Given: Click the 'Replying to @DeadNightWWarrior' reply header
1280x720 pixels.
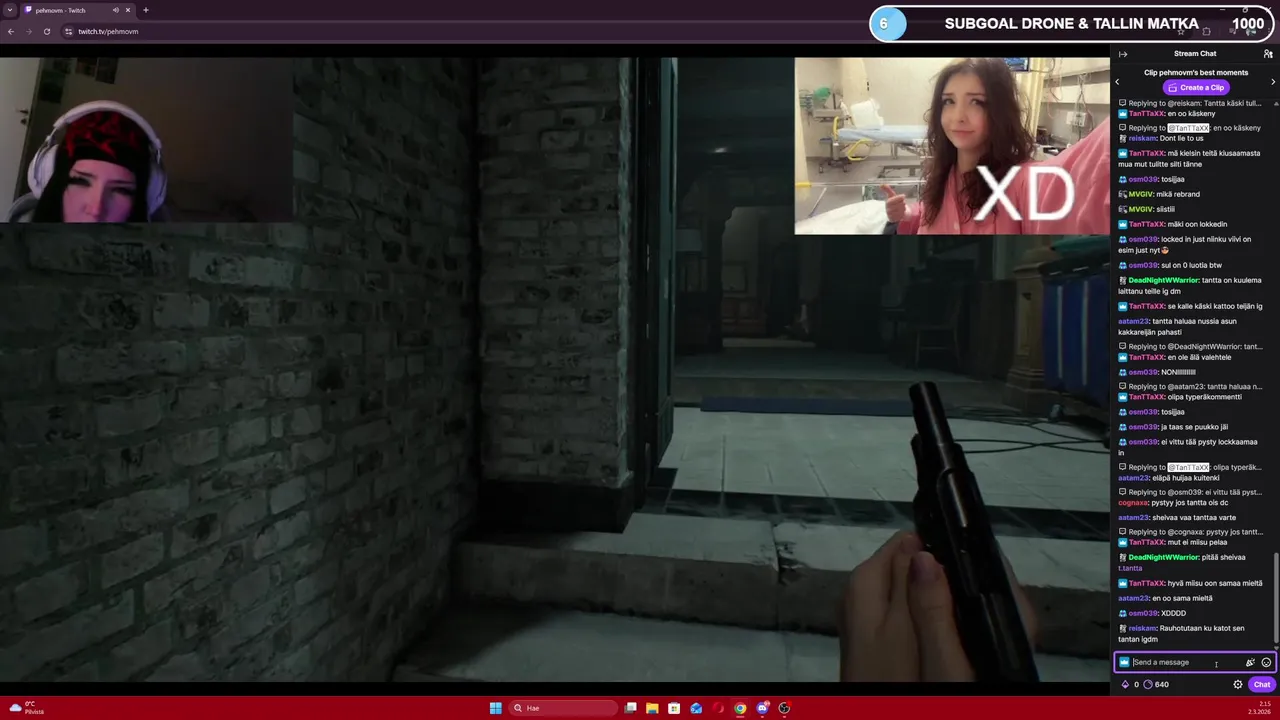Looking at the screenshot, I should pos(1190,347).
